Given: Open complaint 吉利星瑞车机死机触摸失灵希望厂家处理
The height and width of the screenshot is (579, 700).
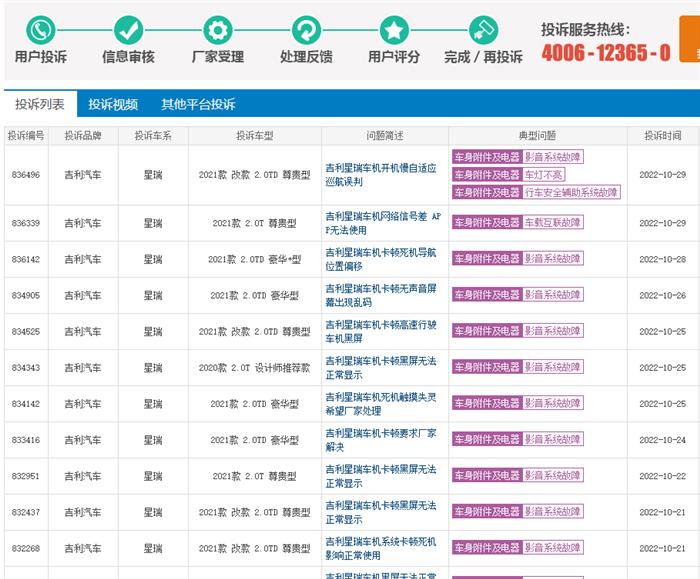Looking at the screenshot, I should pos(381,404).
